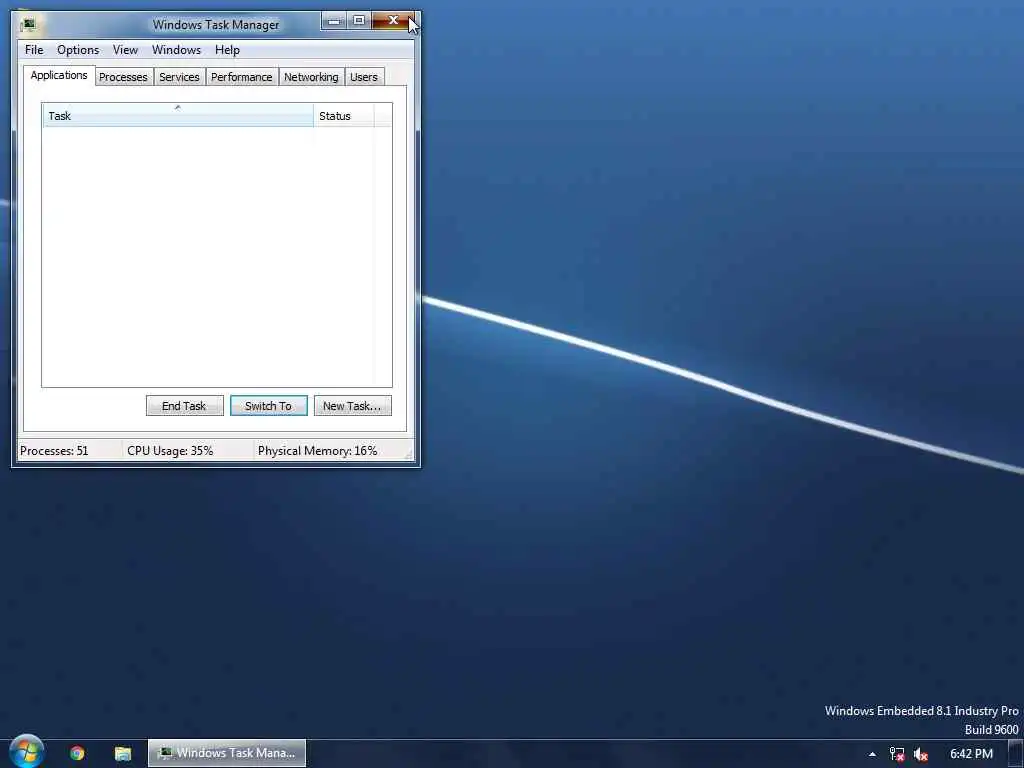Switch to the Networking tab
Image resolution: width=1024 pixels, height=768 pixels.
312,77
